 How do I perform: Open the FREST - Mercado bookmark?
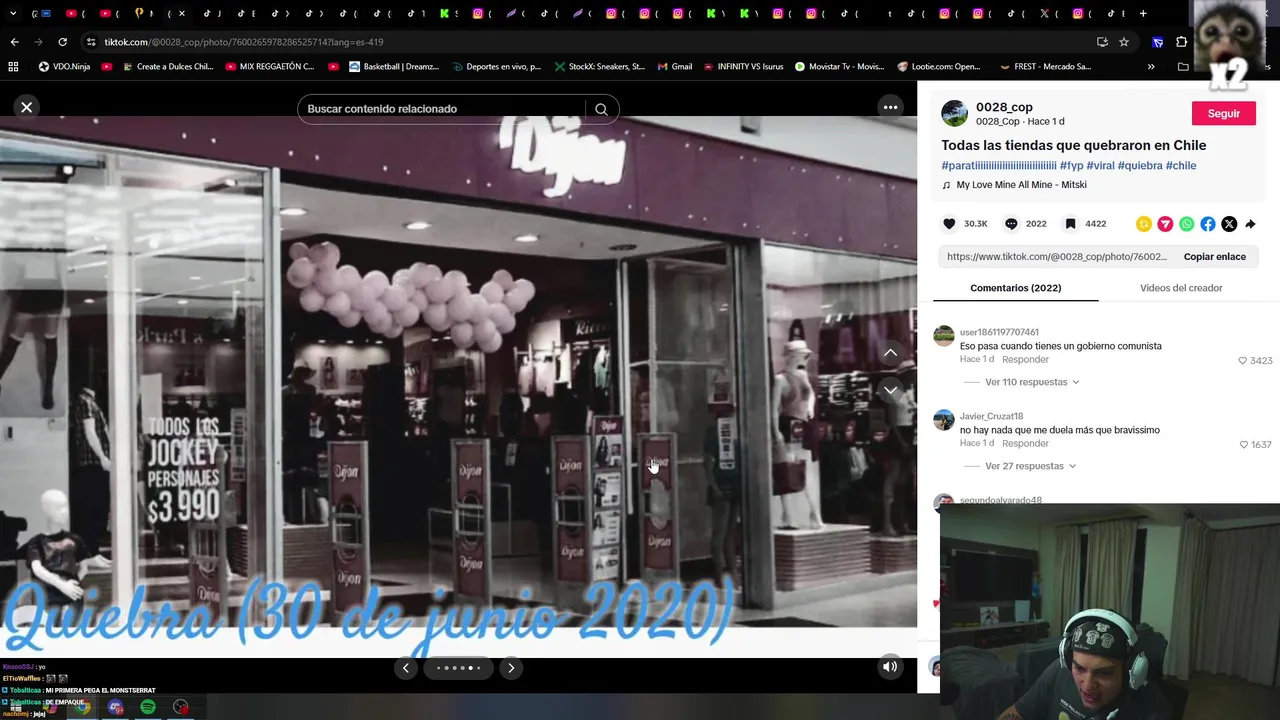click(x=1045, y=67)
